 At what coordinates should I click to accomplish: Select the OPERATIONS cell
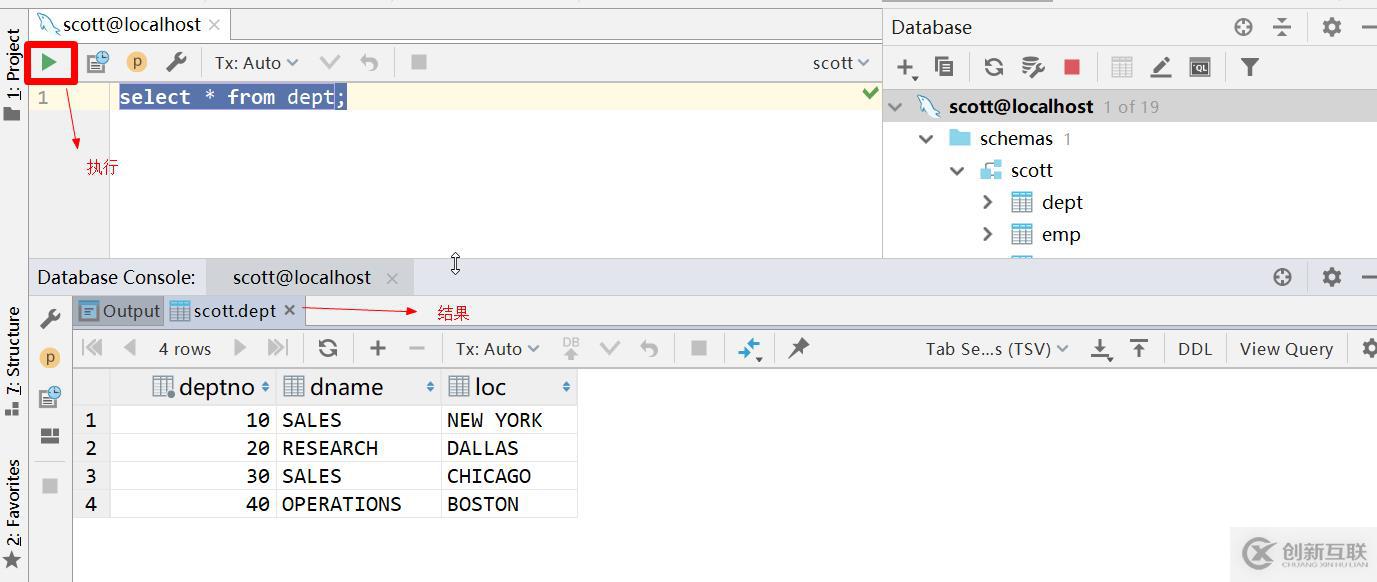coord(359,504)
